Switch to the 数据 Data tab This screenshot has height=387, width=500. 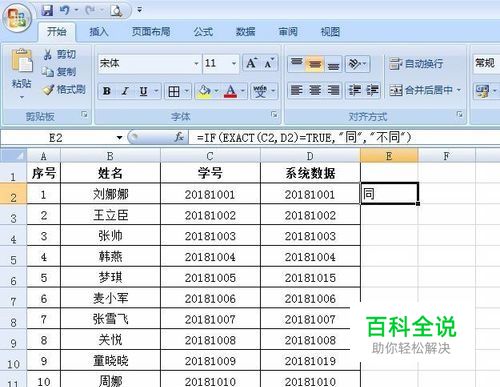(245, 32)
